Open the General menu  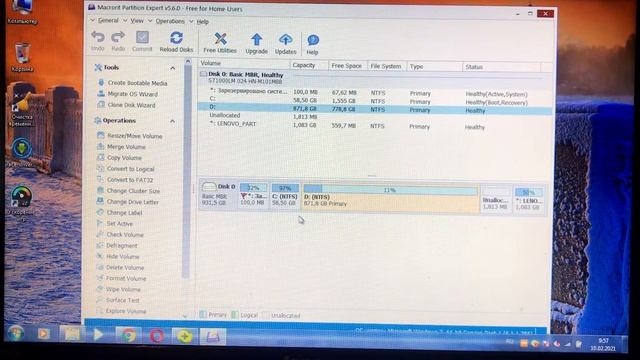click(108, 20)
